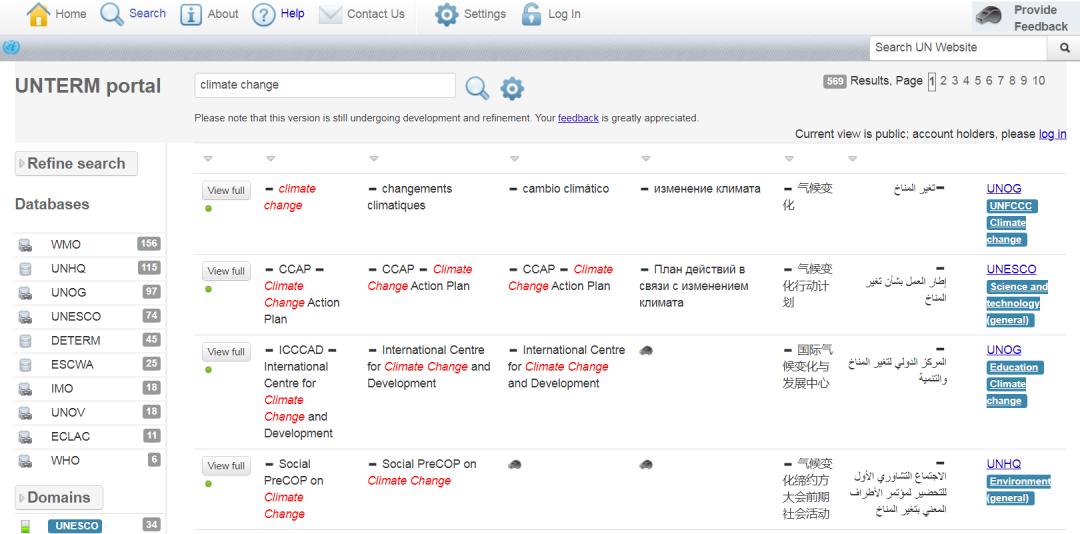Submit the UN Website search magnifier button

pyautogui.click(x=1064, y=48)
